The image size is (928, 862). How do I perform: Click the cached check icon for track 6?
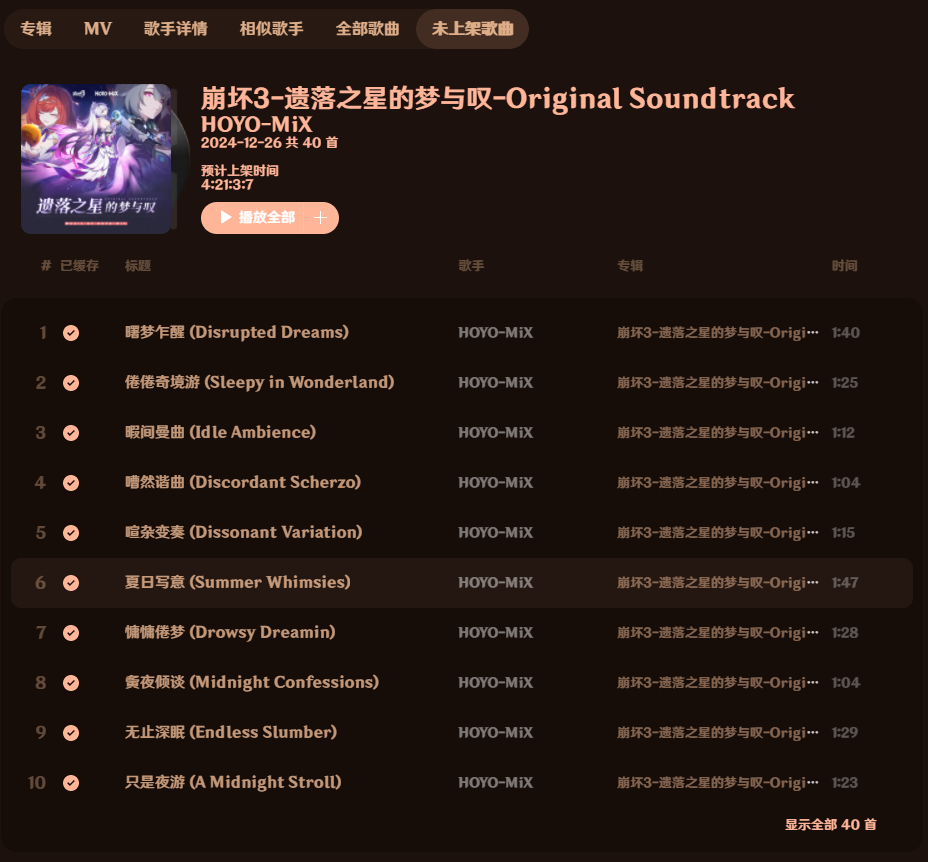coord(71,583)
